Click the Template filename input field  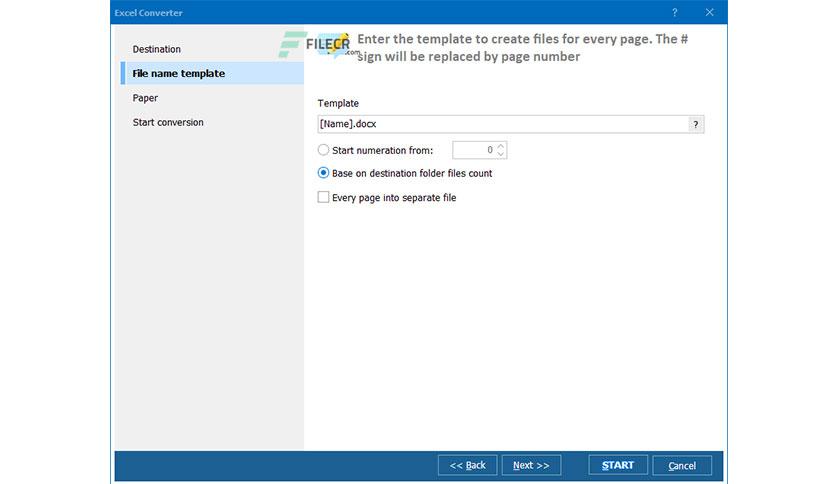coord(503,124)
